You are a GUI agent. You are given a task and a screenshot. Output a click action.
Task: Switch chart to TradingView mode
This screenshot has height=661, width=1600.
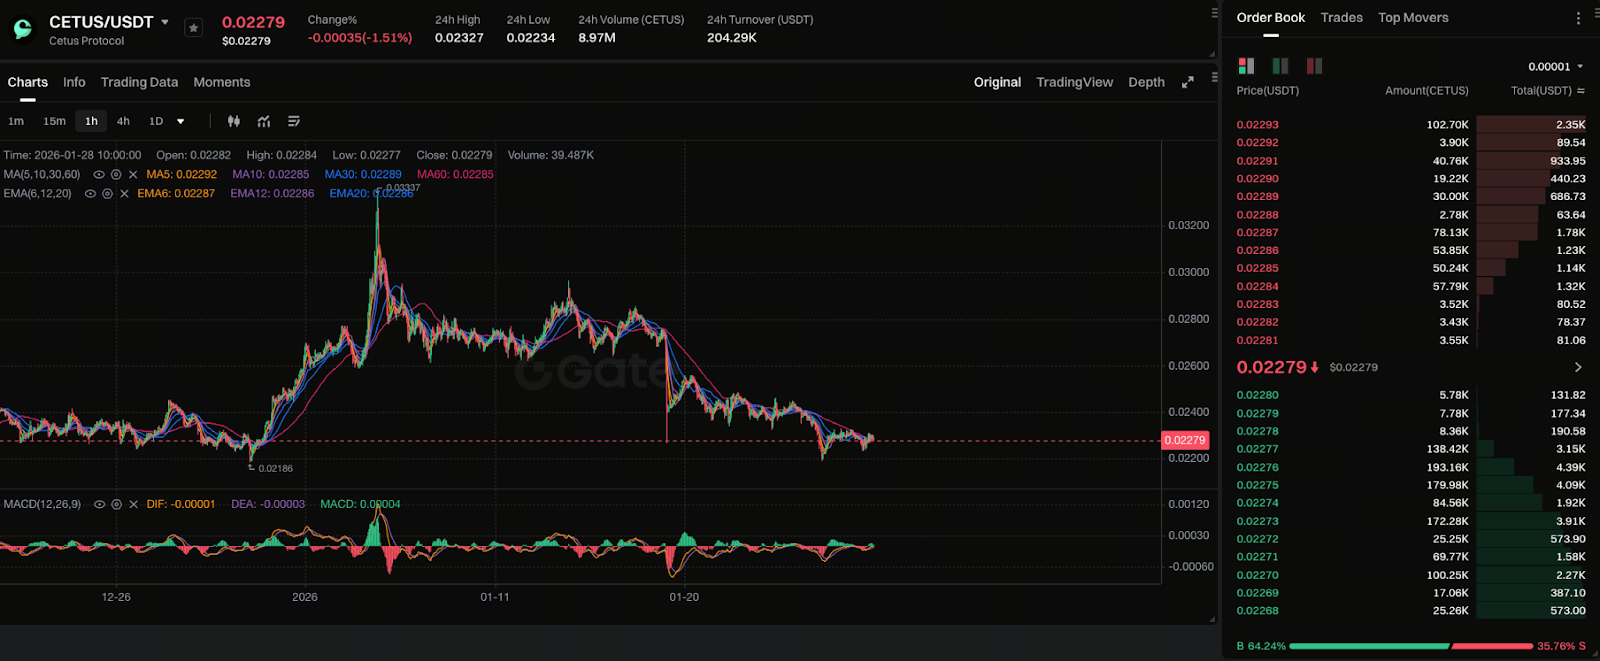pos(1074,82)
